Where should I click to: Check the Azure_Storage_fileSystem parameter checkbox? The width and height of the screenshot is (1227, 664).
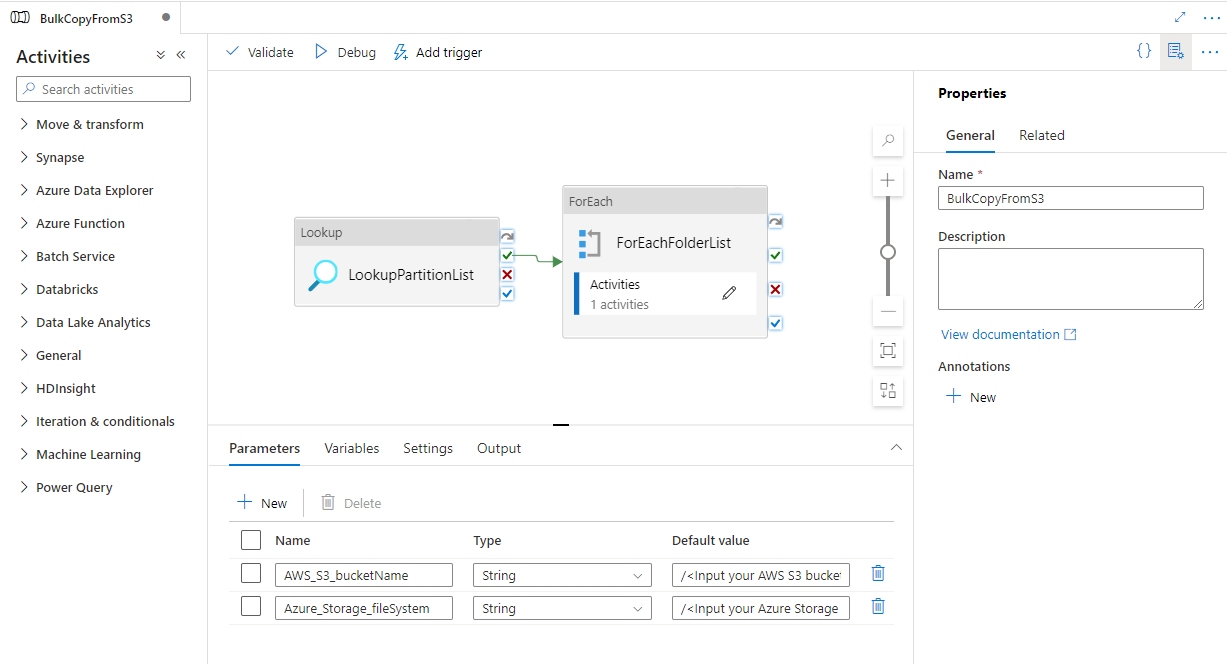click(251, 607)
